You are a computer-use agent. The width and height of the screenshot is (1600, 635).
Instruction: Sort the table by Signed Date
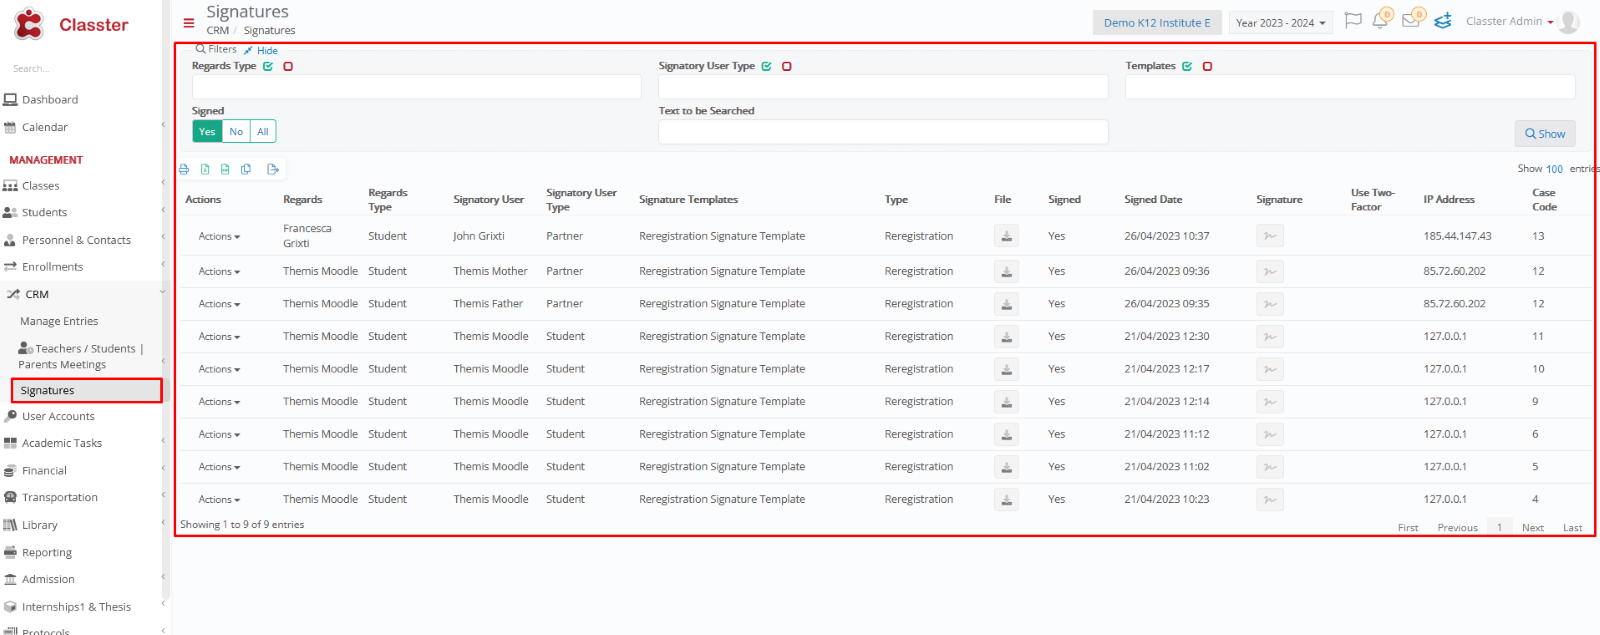click(x=1153, y=199)
